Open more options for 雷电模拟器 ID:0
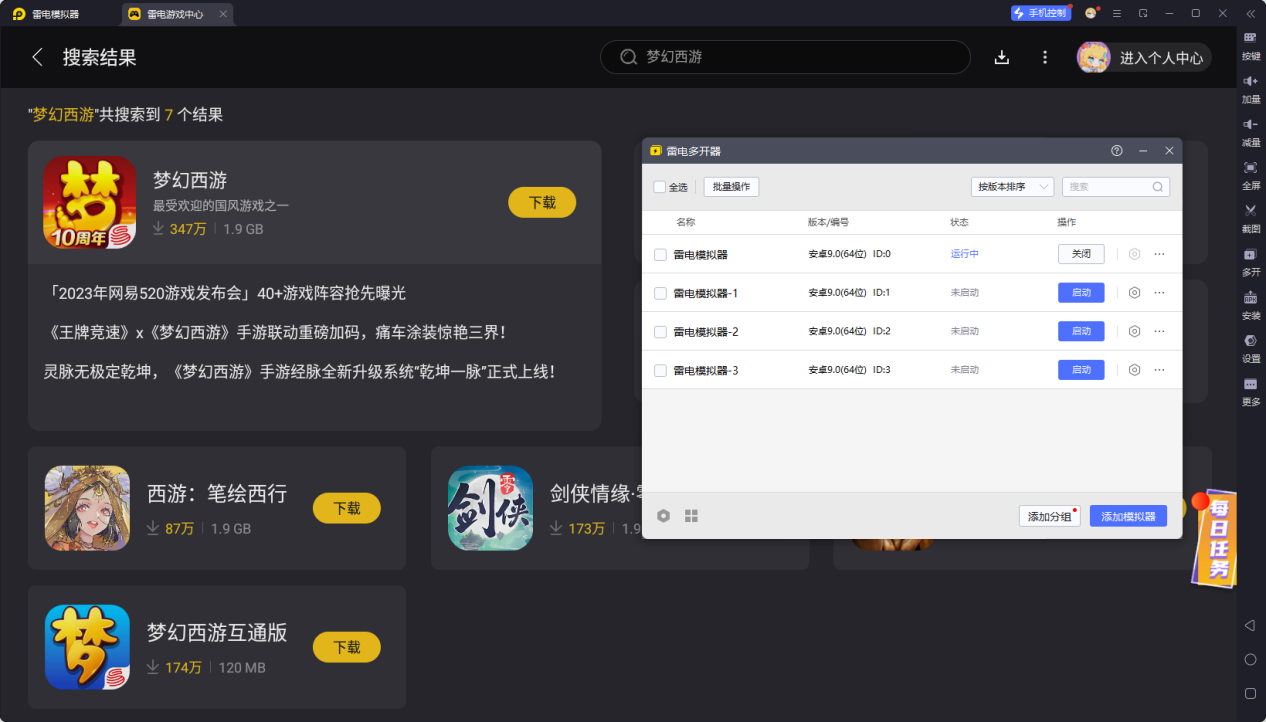Image resolution: width=1266 pixels, height=722 pixels. pos(1159,254)
